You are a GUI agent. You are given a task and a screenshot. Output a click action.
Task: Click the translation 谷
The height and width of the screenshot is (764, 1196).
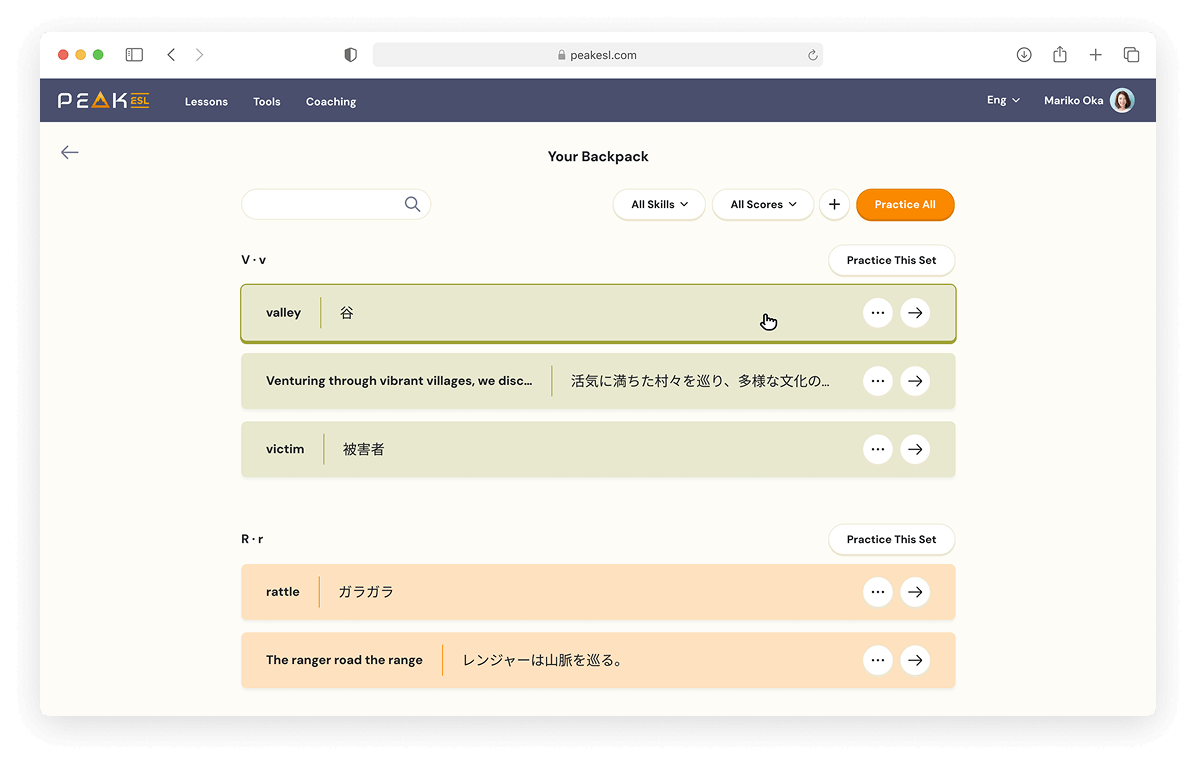click(347, 313)
